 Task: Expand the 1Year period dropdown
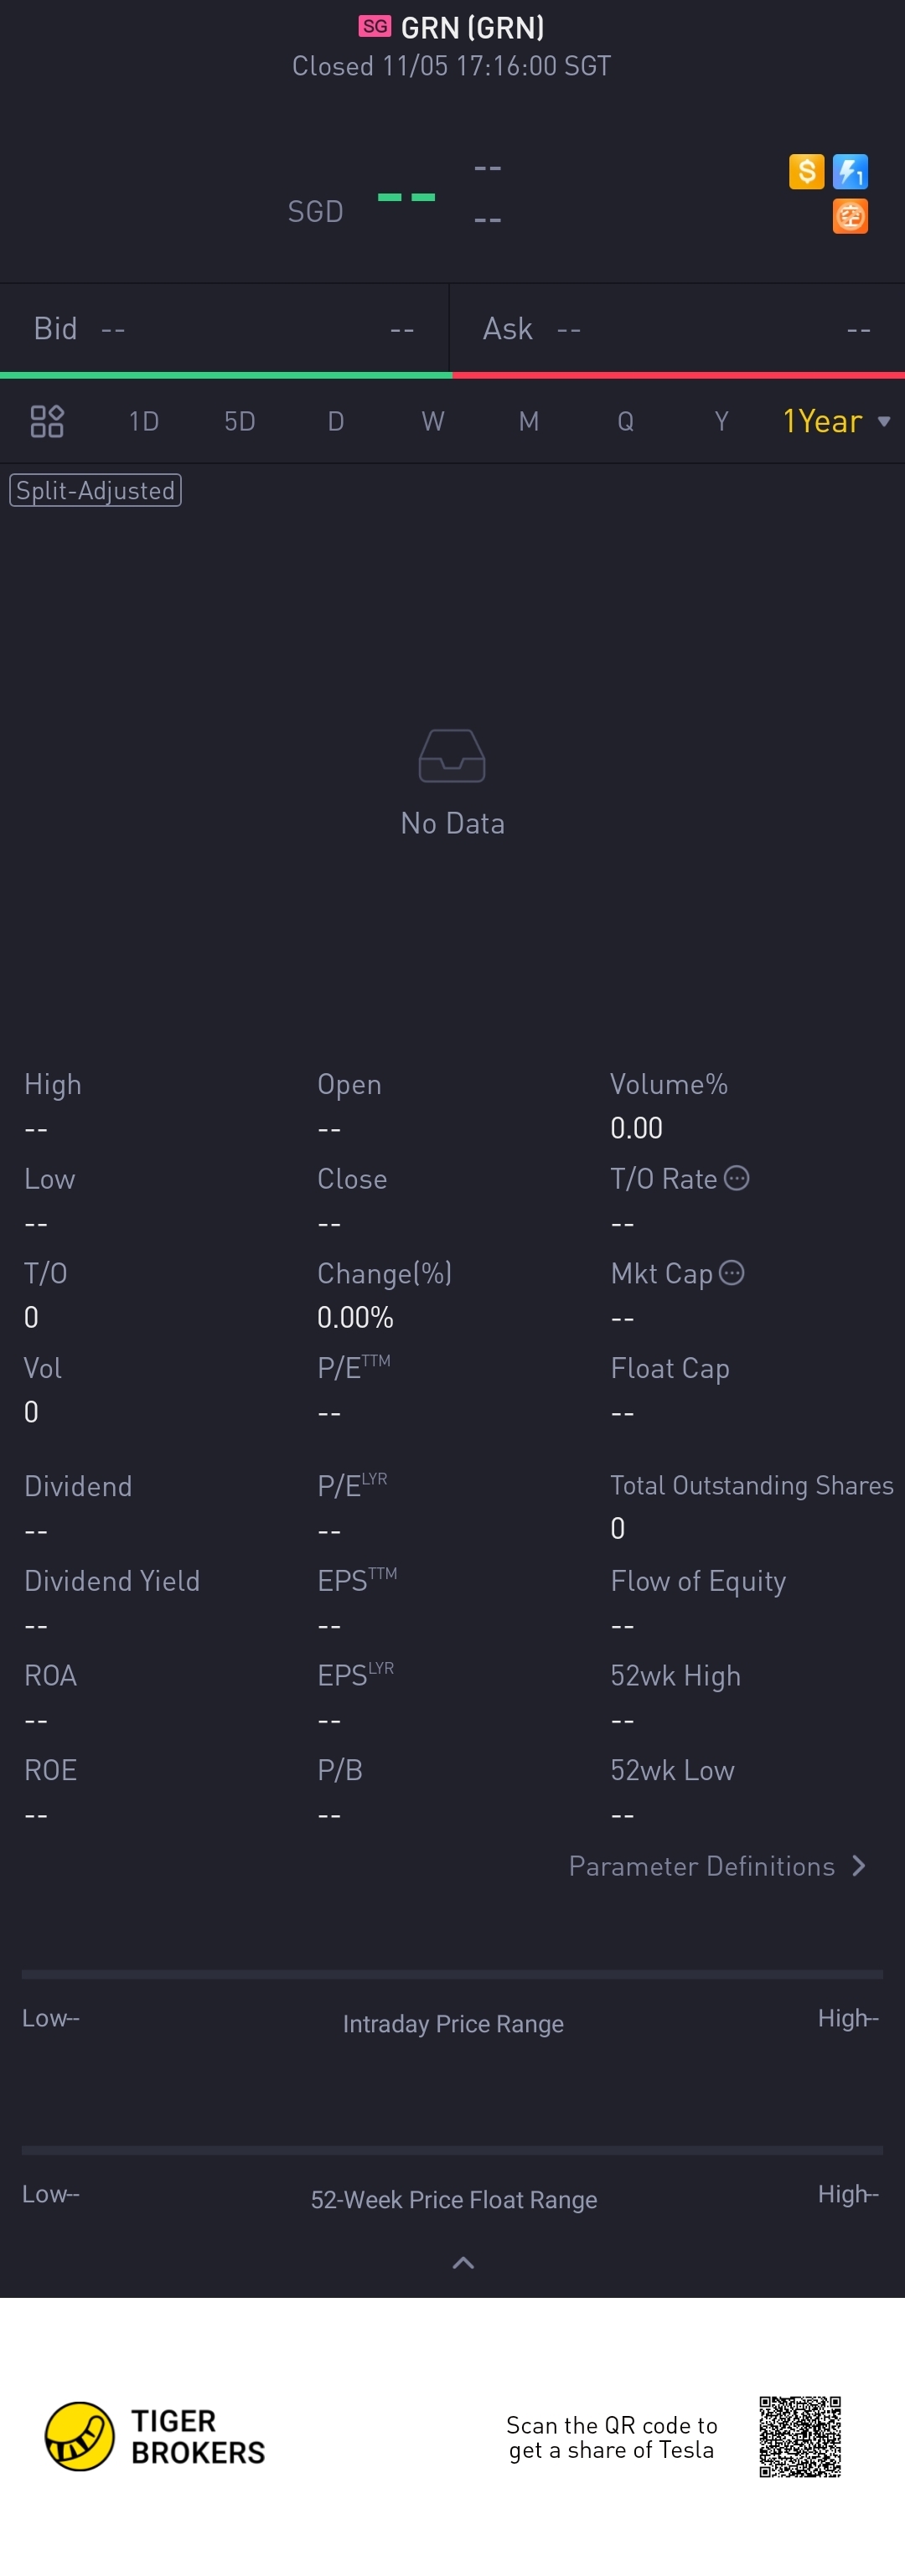(x=836, y=421)
